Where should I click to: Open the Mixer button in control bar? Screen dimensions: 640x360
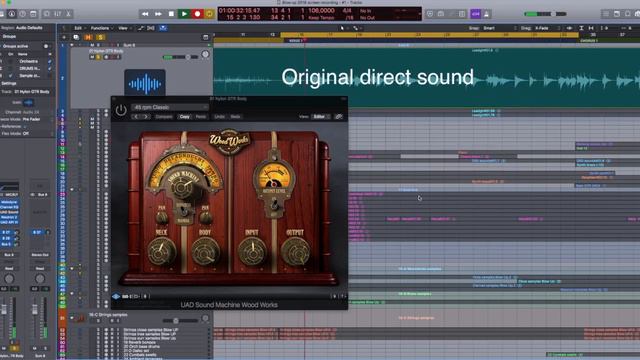[x=58, y=14]
